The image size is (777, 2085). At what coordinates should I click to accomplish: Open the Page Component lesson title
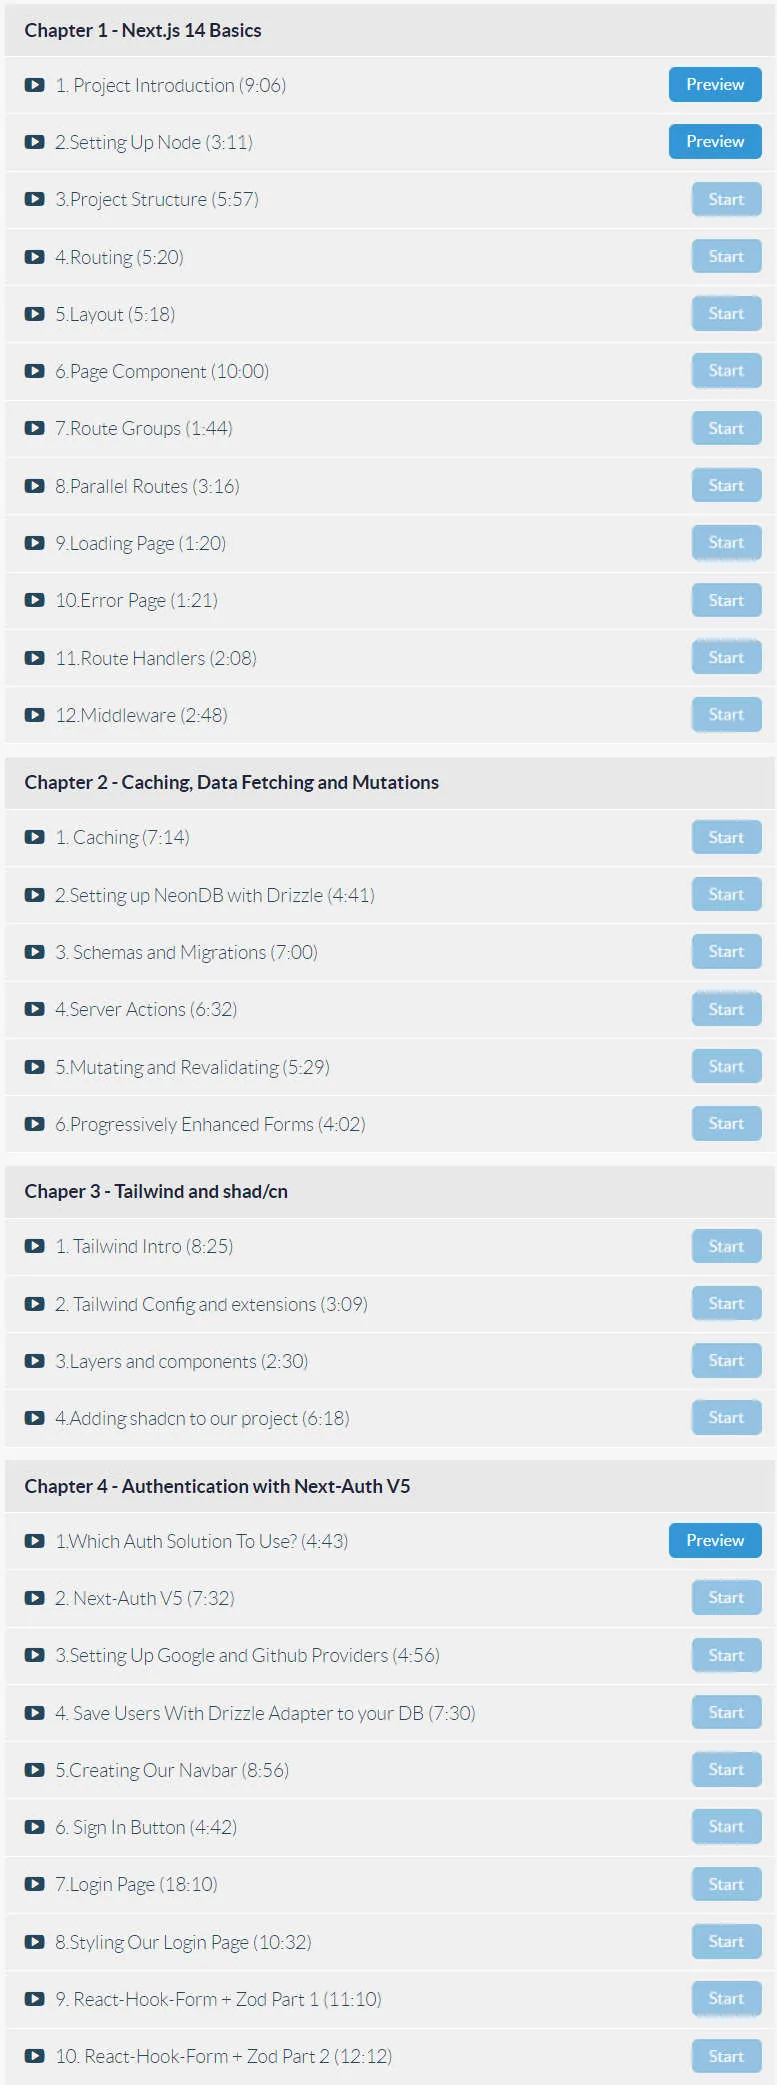(x=162, y=372)
